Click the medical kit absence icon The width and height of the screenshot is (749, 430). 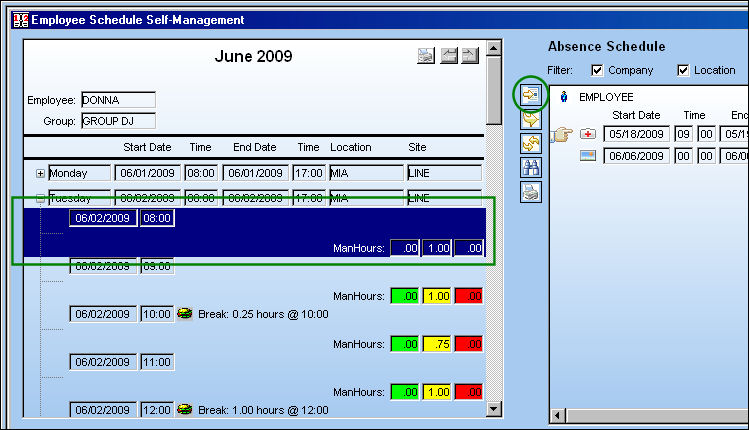click(x=588, y=134)
